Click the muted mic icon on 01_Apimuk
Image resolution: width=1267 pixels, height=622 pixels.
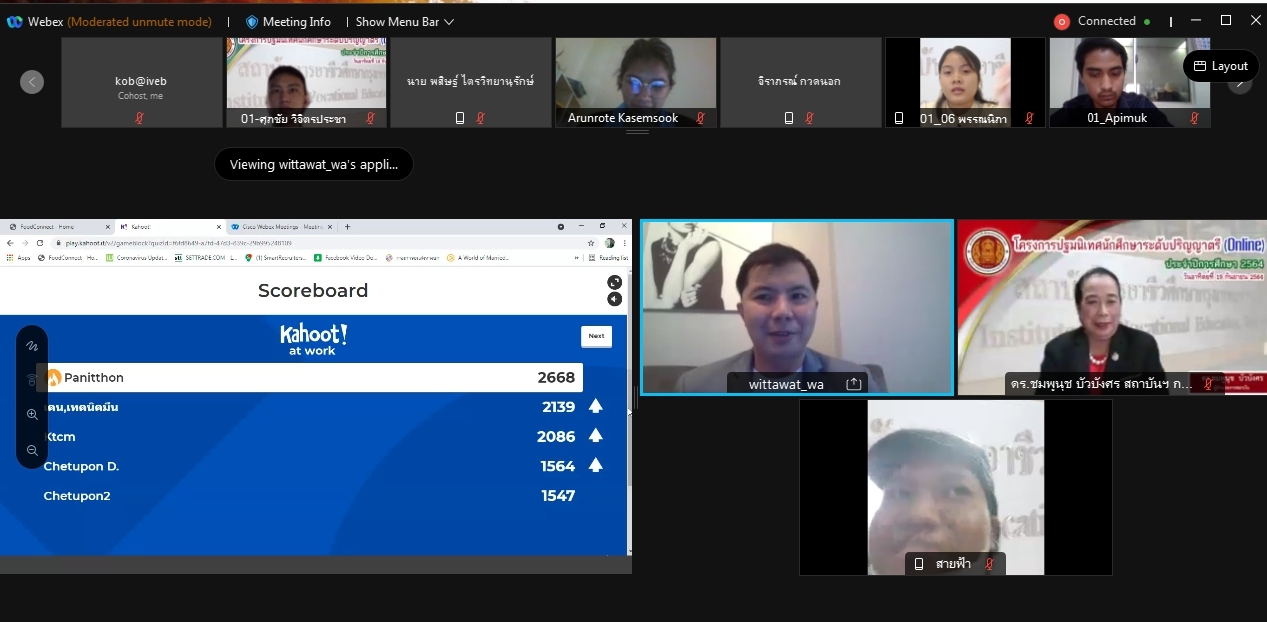(1194, 118)
